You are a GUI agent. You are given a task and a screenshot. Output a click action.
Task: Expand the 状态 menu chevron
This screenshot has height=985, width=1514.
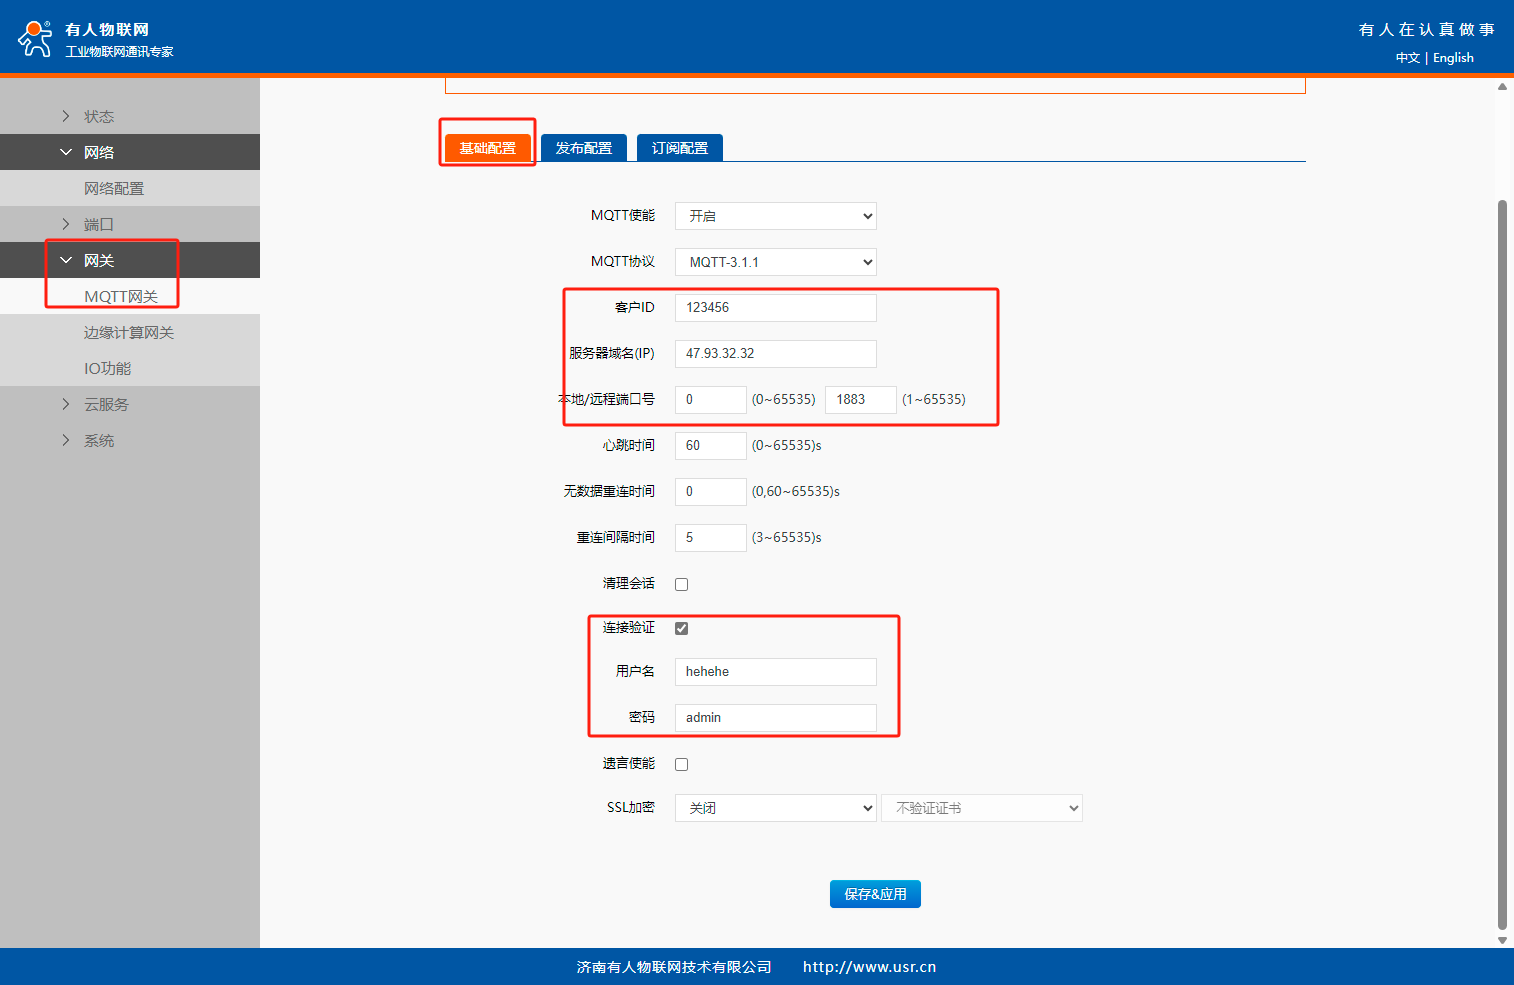coord(66,116)
